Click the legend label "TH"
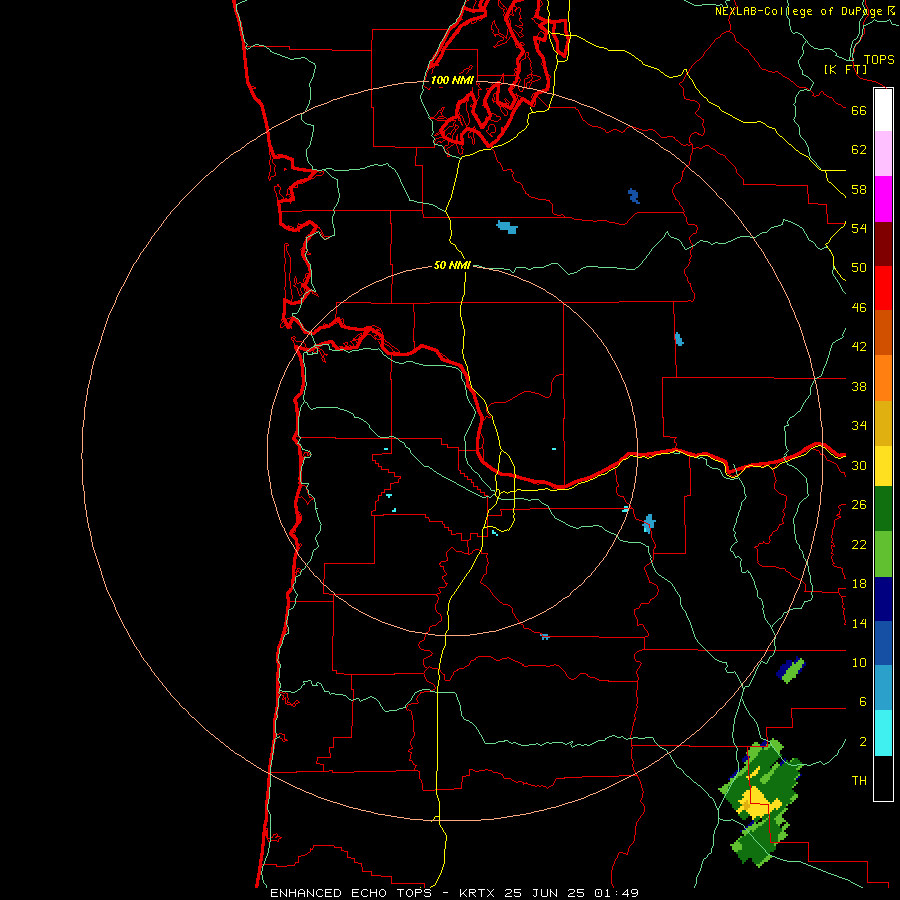 coord(859,781)
